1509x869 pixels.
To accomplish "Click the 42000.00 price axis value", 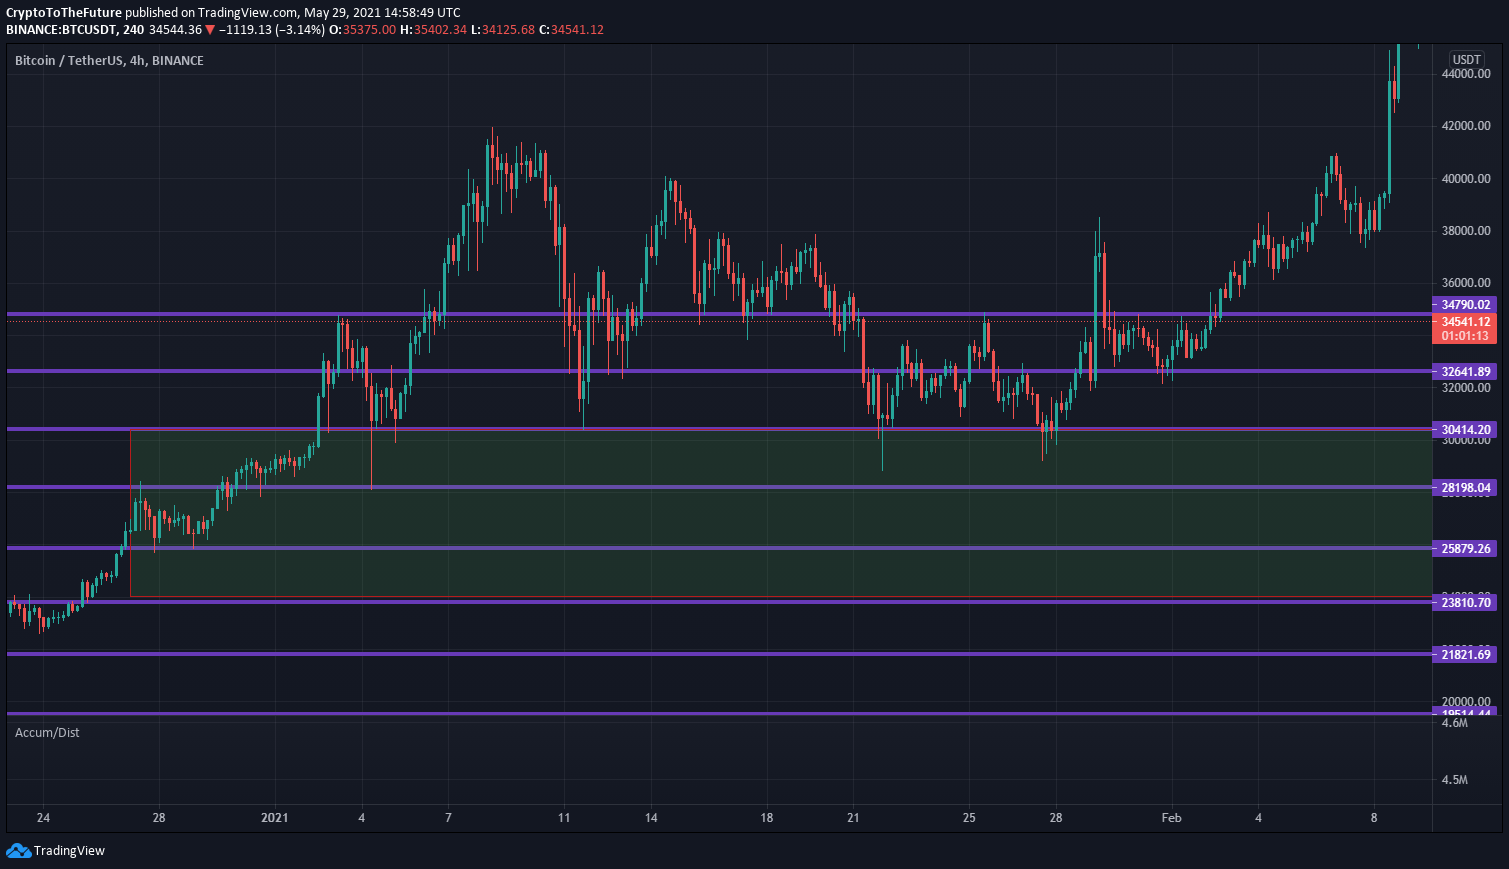I will pos(1466,126).
